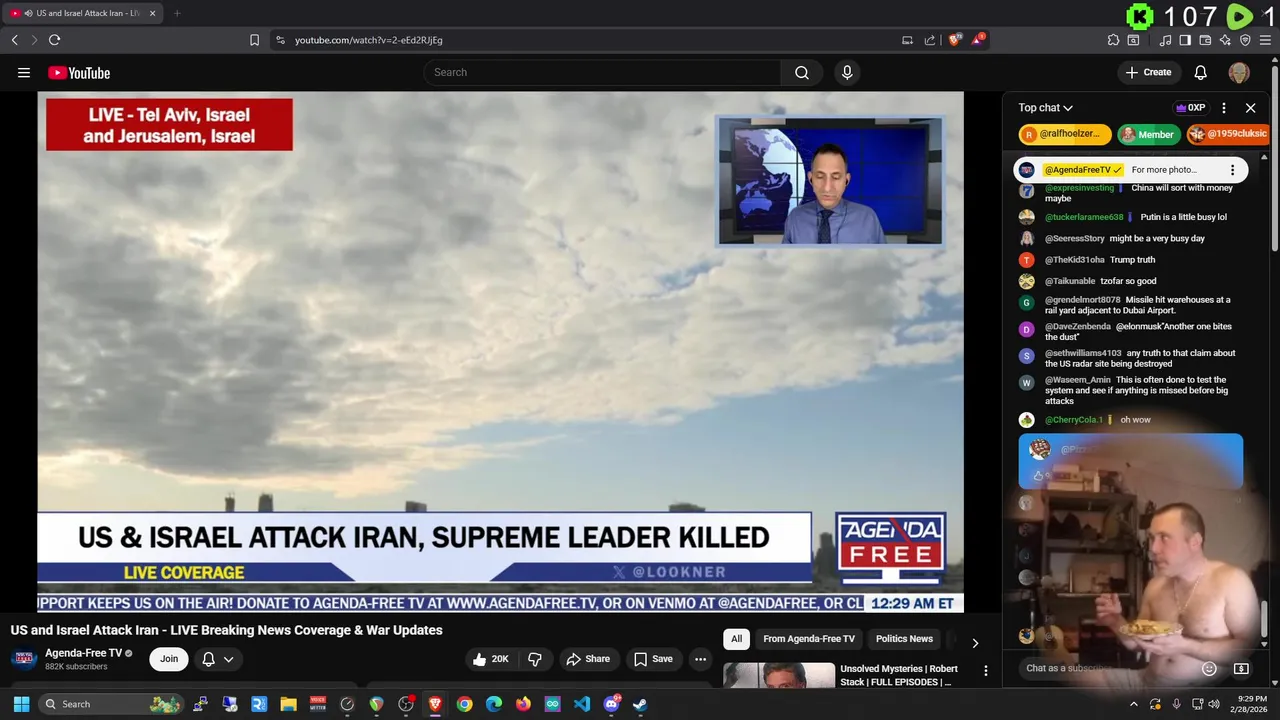The image size is (1280, 720).
Task: Click the Share button
Action: point(588,659)
